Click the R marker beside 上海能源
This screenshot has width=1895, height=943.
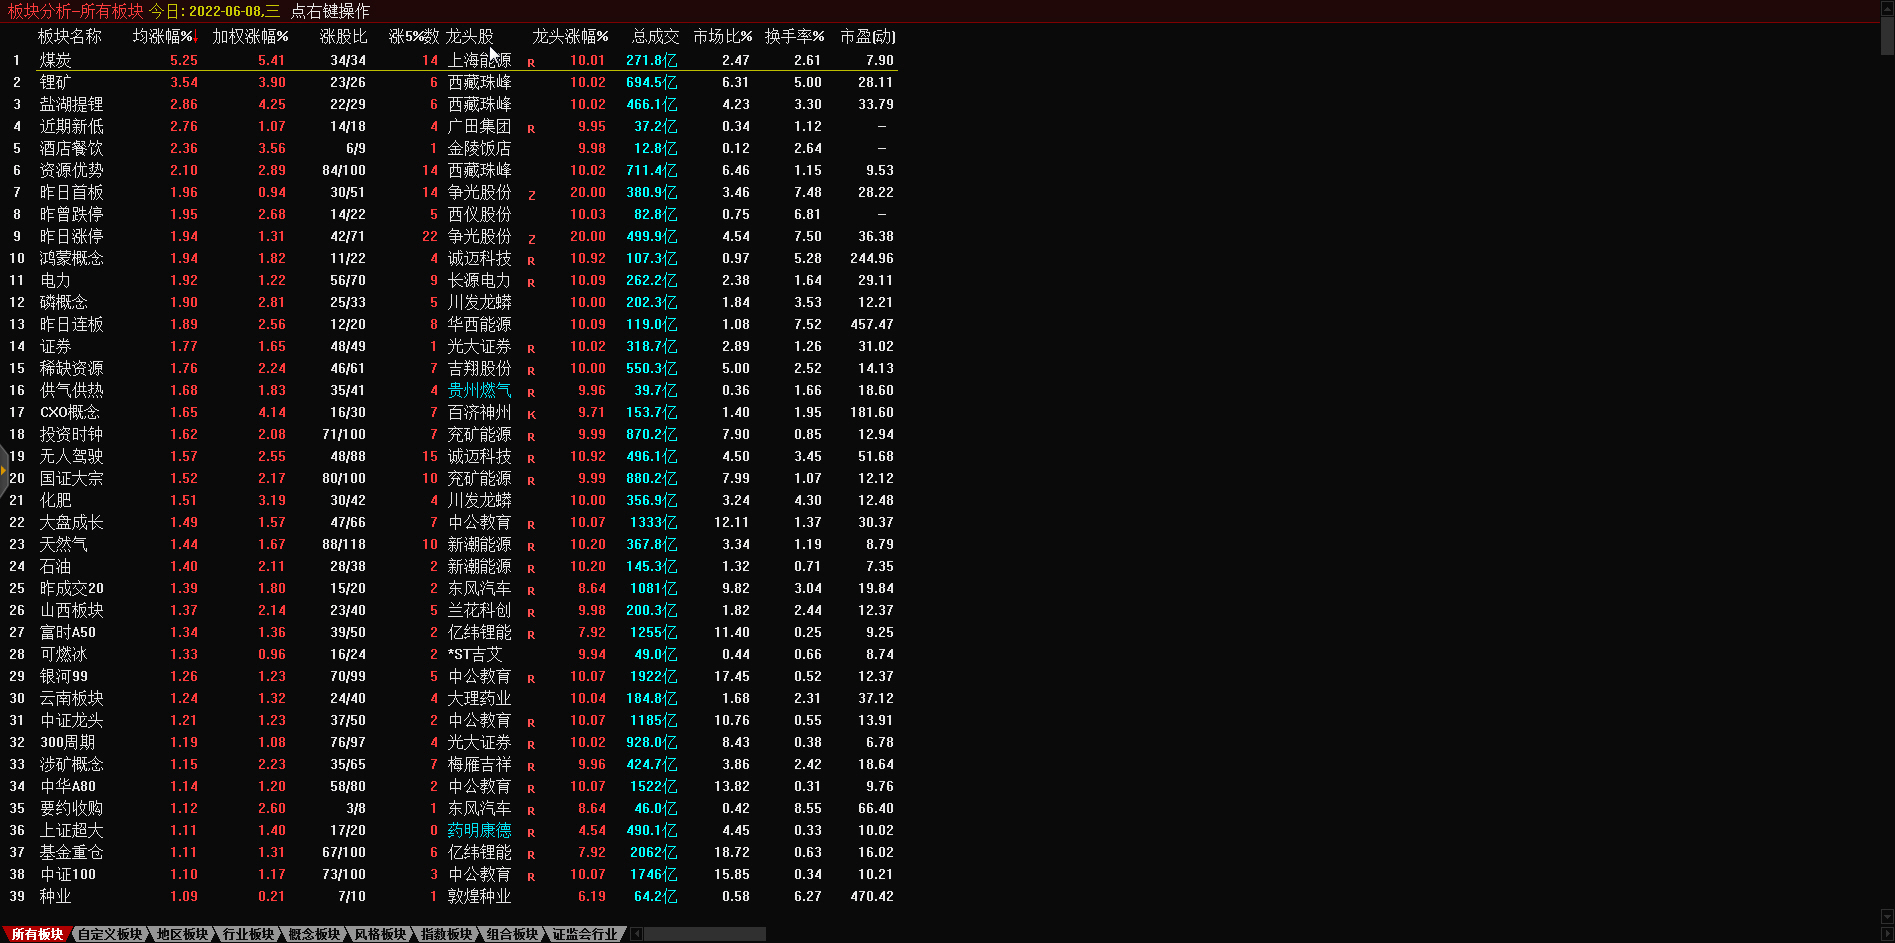point(531,62)
